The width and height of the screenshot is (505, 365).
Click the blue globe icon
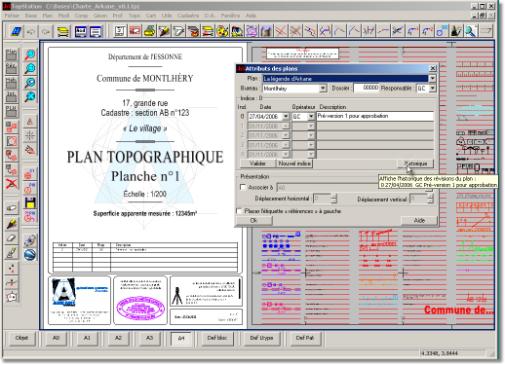30,255
